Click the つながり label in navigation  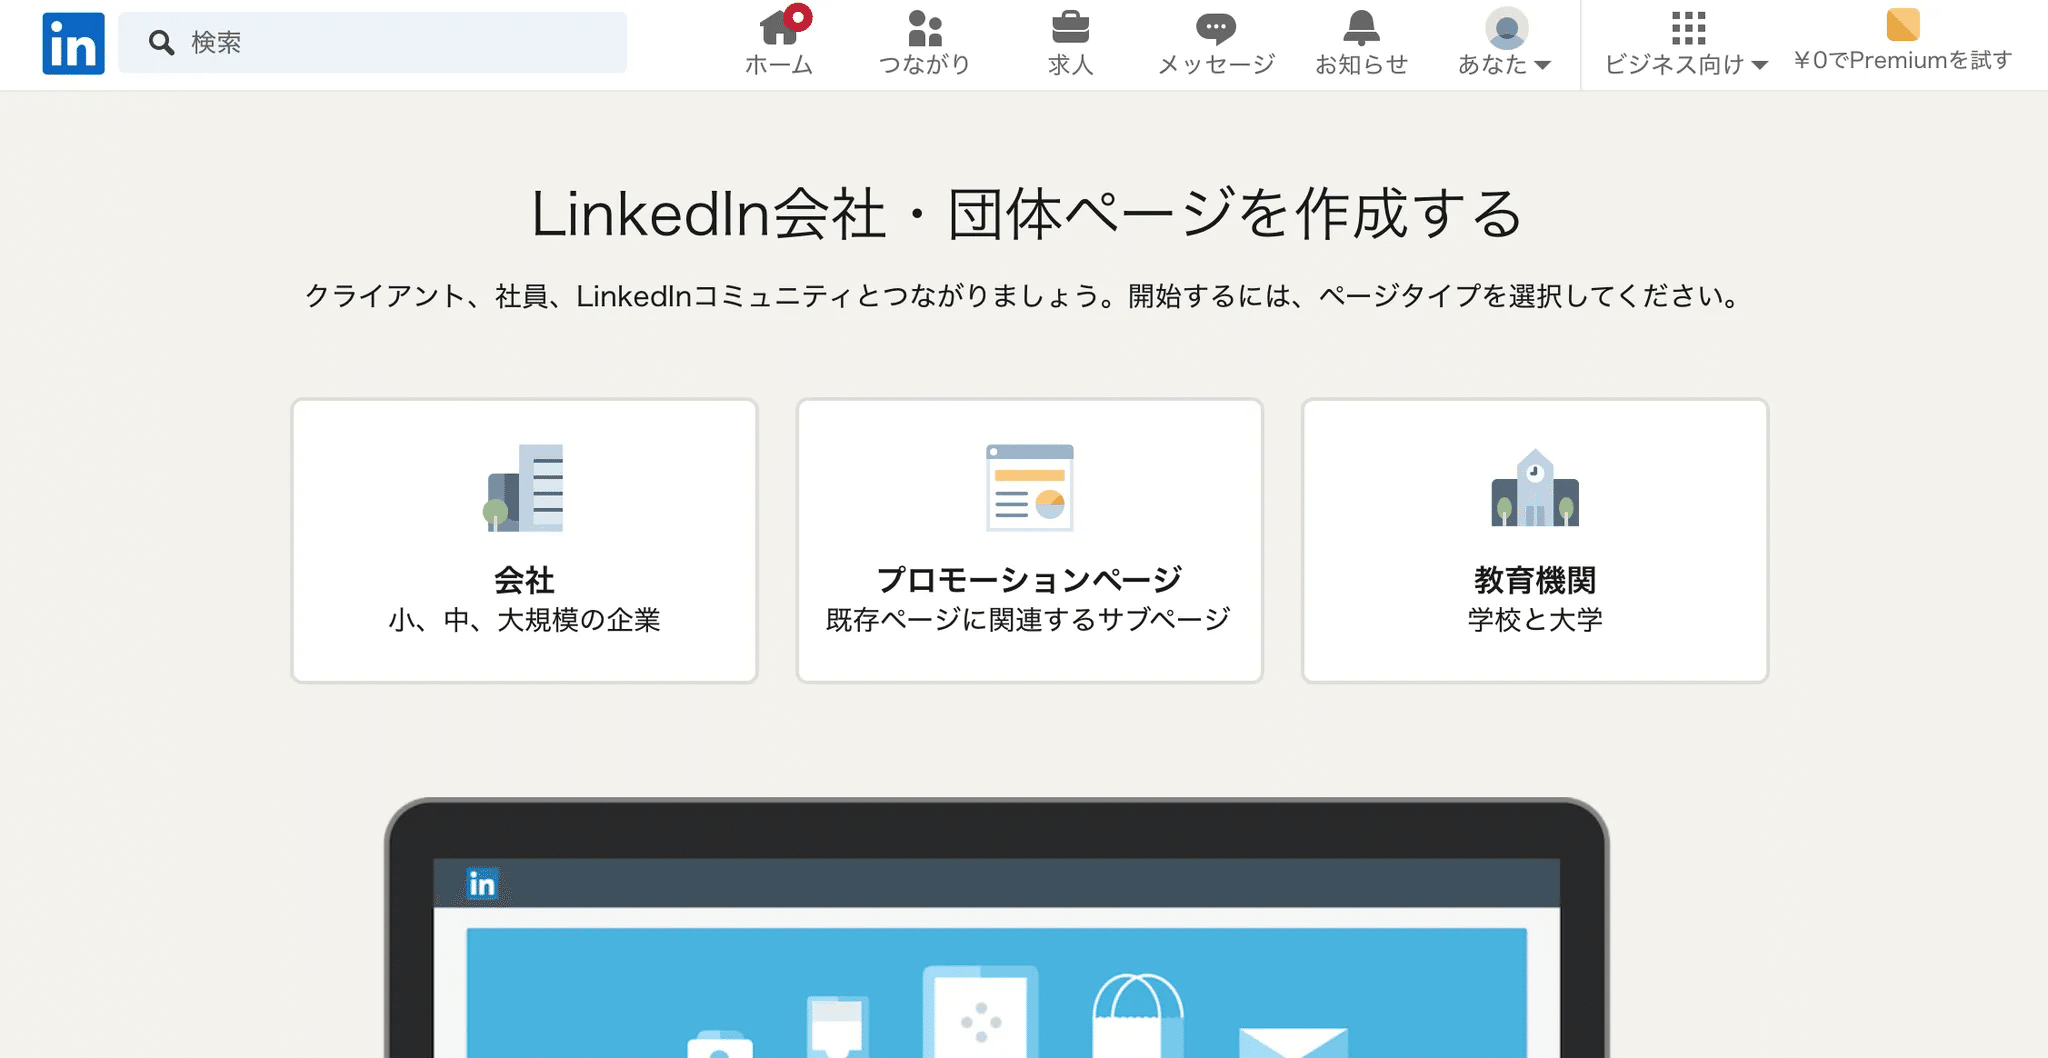[x=925, y=65]
